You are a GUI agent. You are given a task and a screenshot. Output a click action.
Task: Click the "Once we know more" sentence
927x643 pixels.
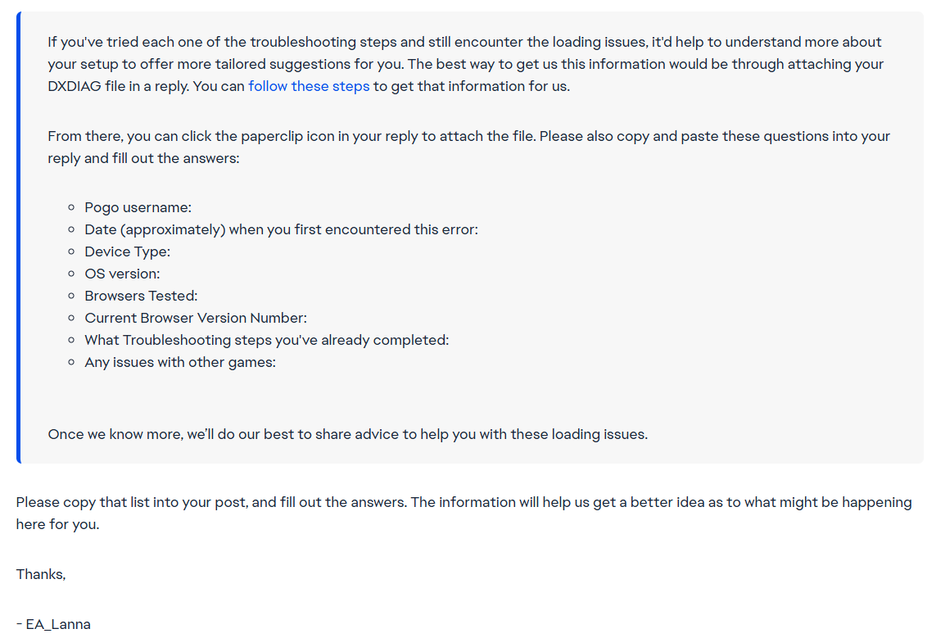pyautogui.click(x=347, y=434)
